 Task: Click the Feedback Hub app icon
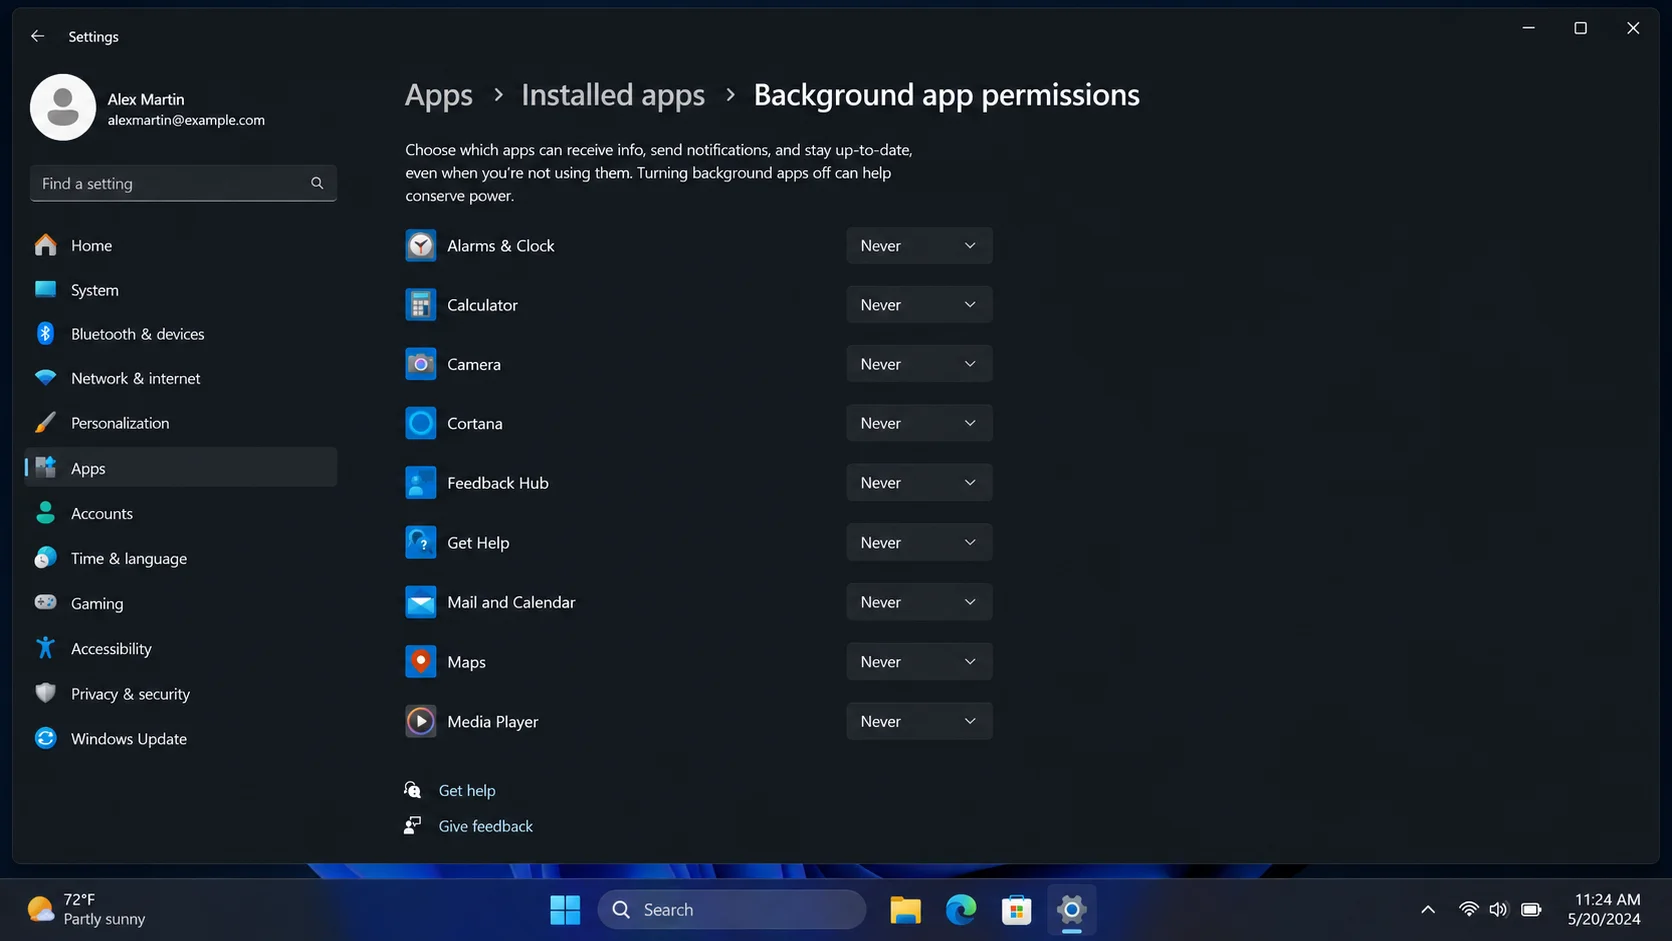pos(420,483)
